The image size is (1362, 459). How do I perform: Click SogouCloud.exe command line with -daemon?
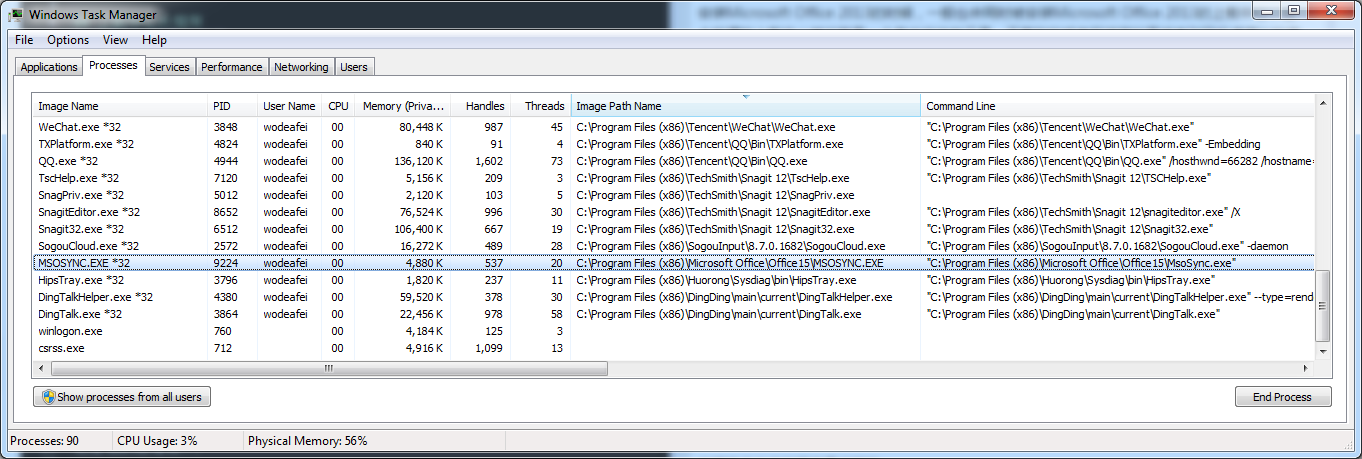1107,246
